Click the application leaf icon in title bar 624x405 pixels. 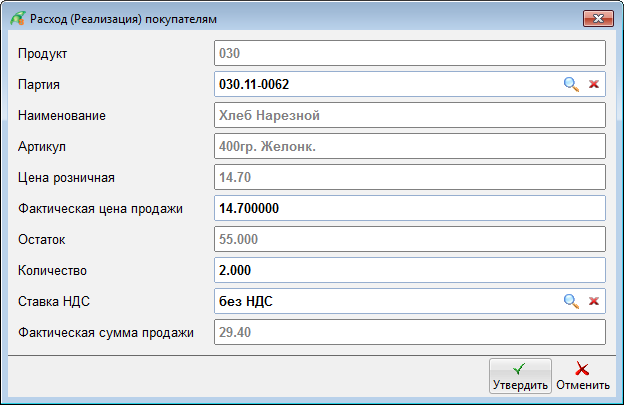point(18,19)
